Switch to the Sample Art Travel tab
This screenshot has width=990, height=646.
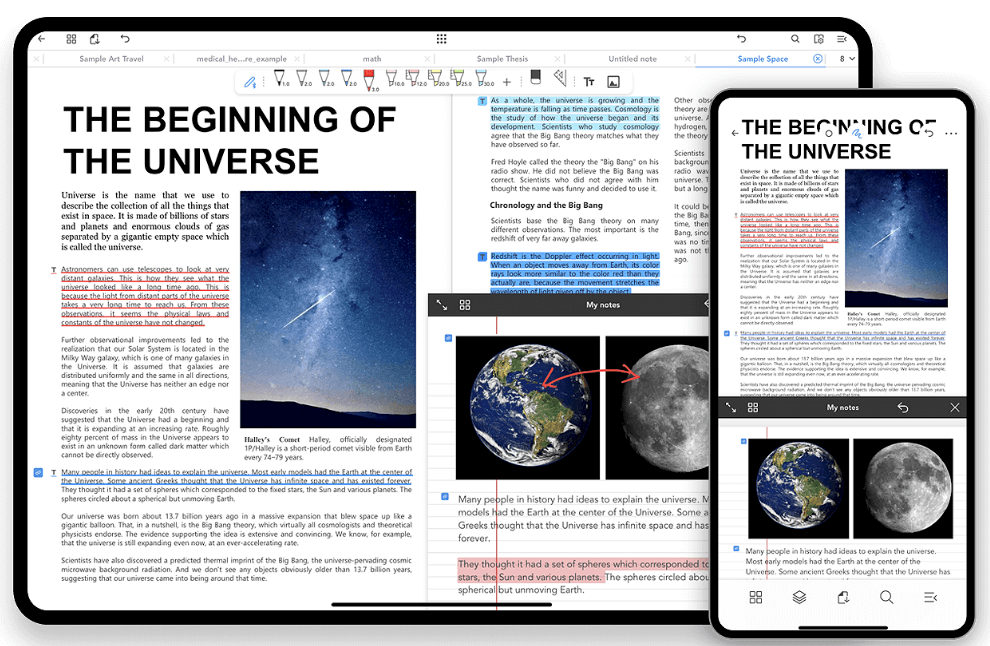[x=111, y=59]
